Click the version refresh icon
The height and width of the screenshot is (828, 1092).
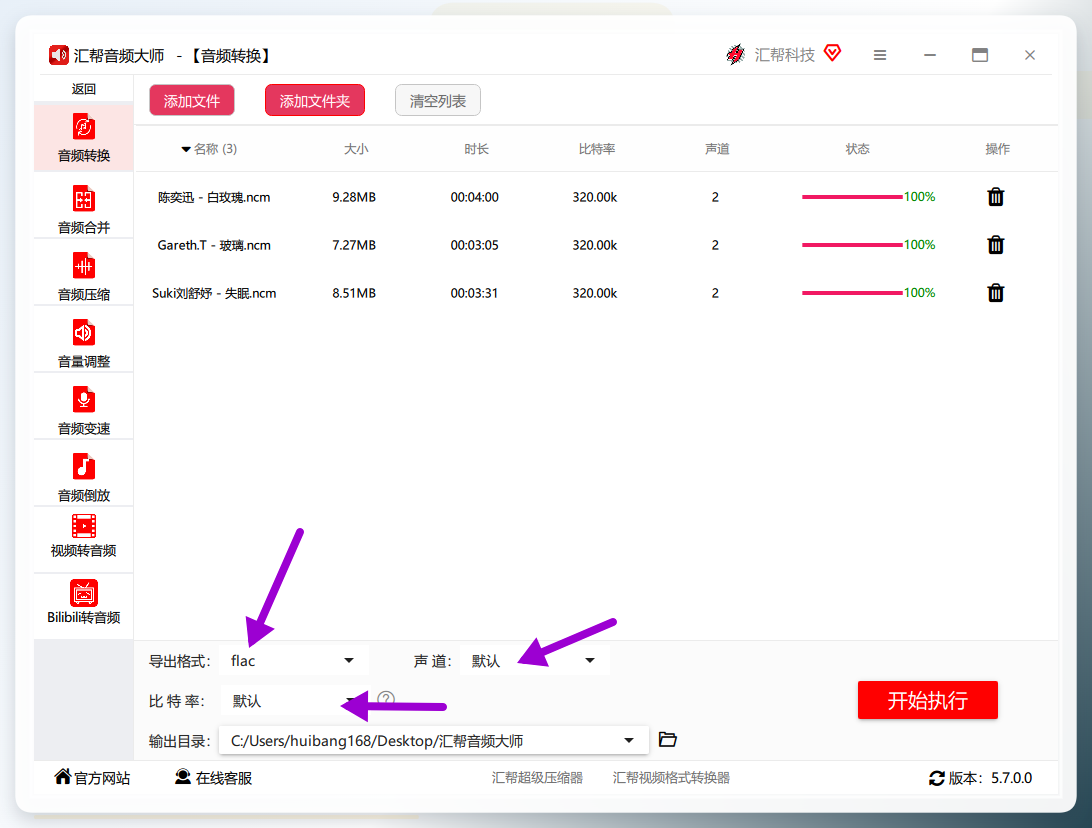(x=937, y=778)
